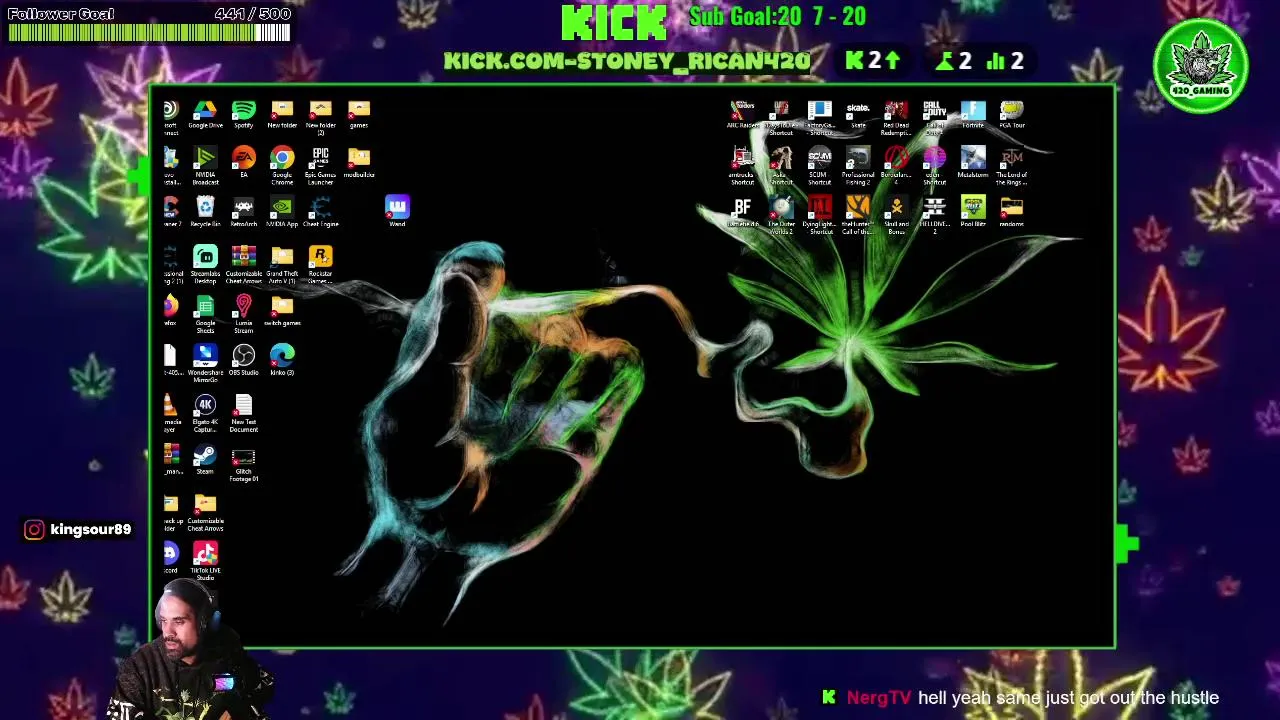Open the Pool Blitz shortcut
Image resolution: width=1280 pixels, height=720 pixels.
(973, 212)
